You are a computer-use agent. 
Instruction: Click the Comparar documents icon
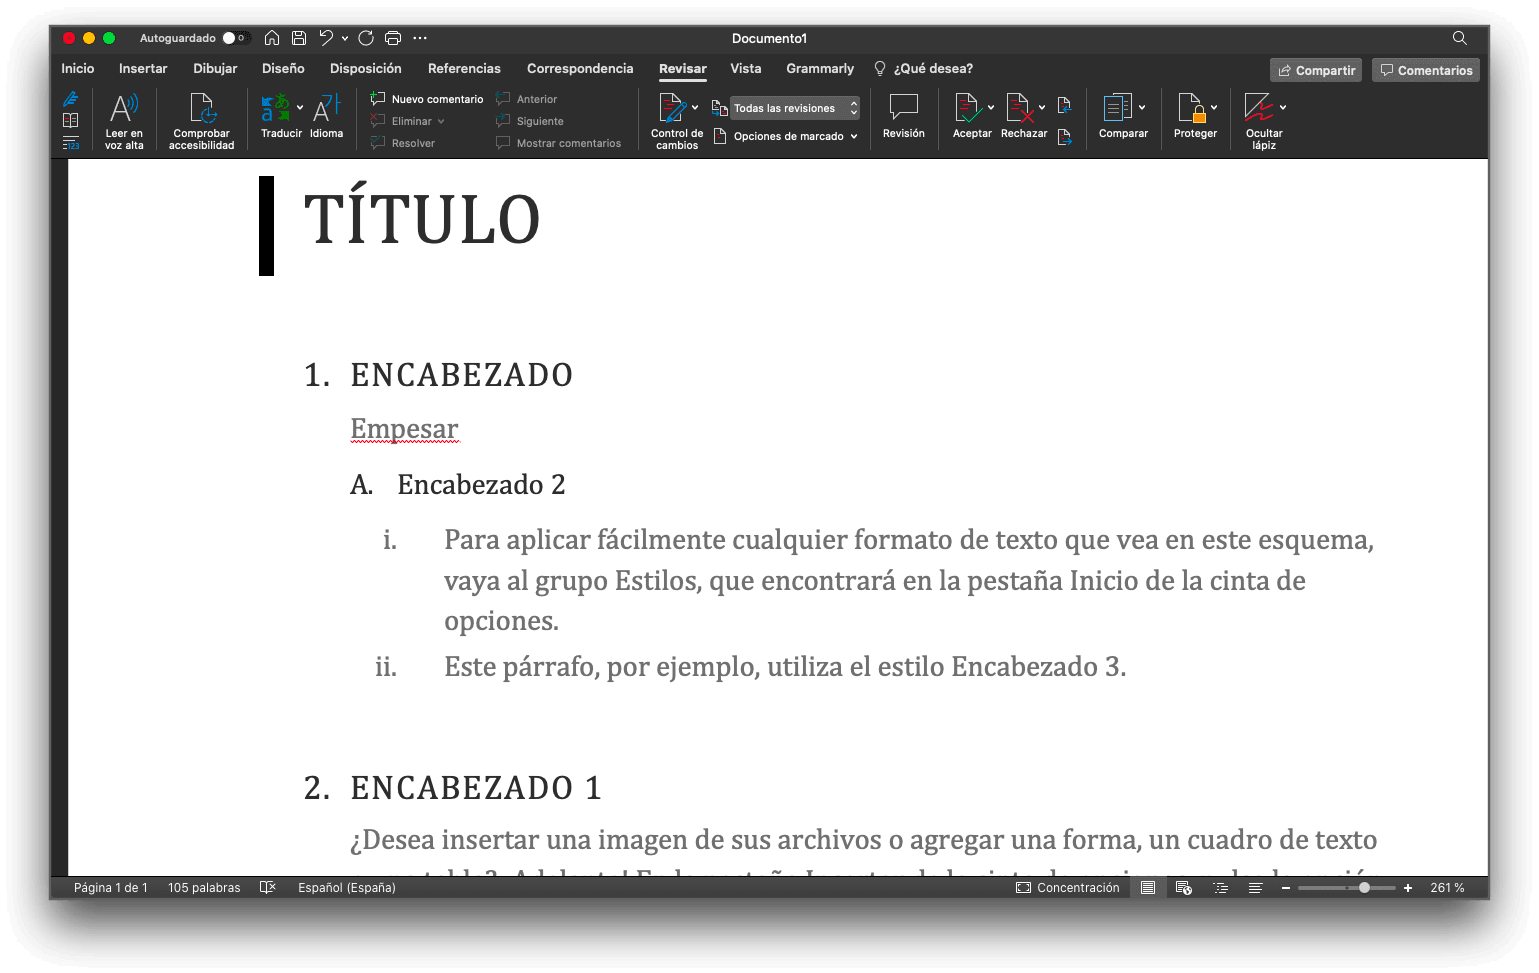pyautogui.click(x=1117, y=108)
